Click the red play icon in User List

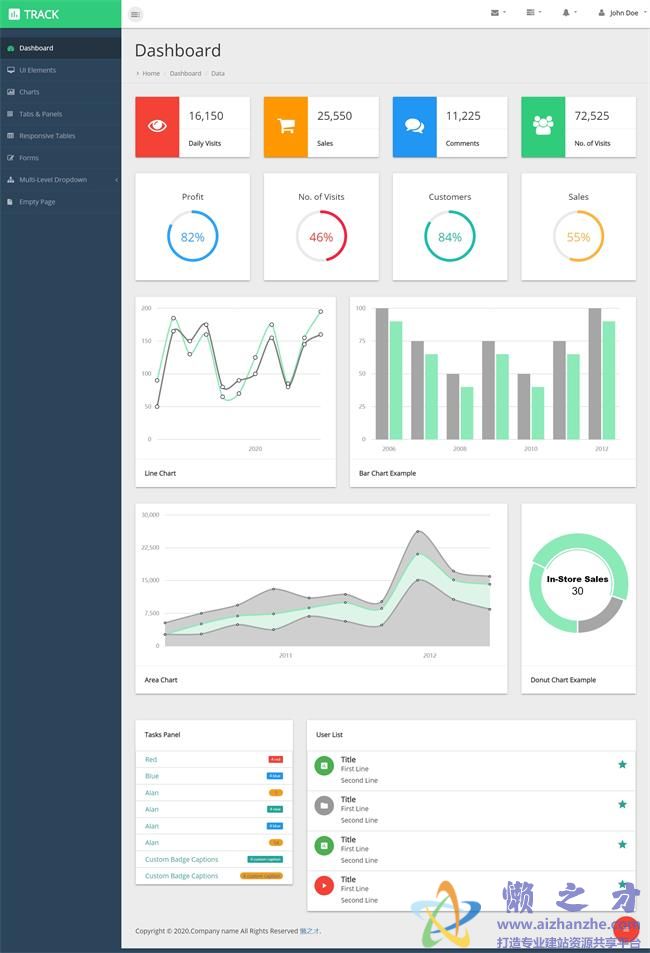(324, 885)
